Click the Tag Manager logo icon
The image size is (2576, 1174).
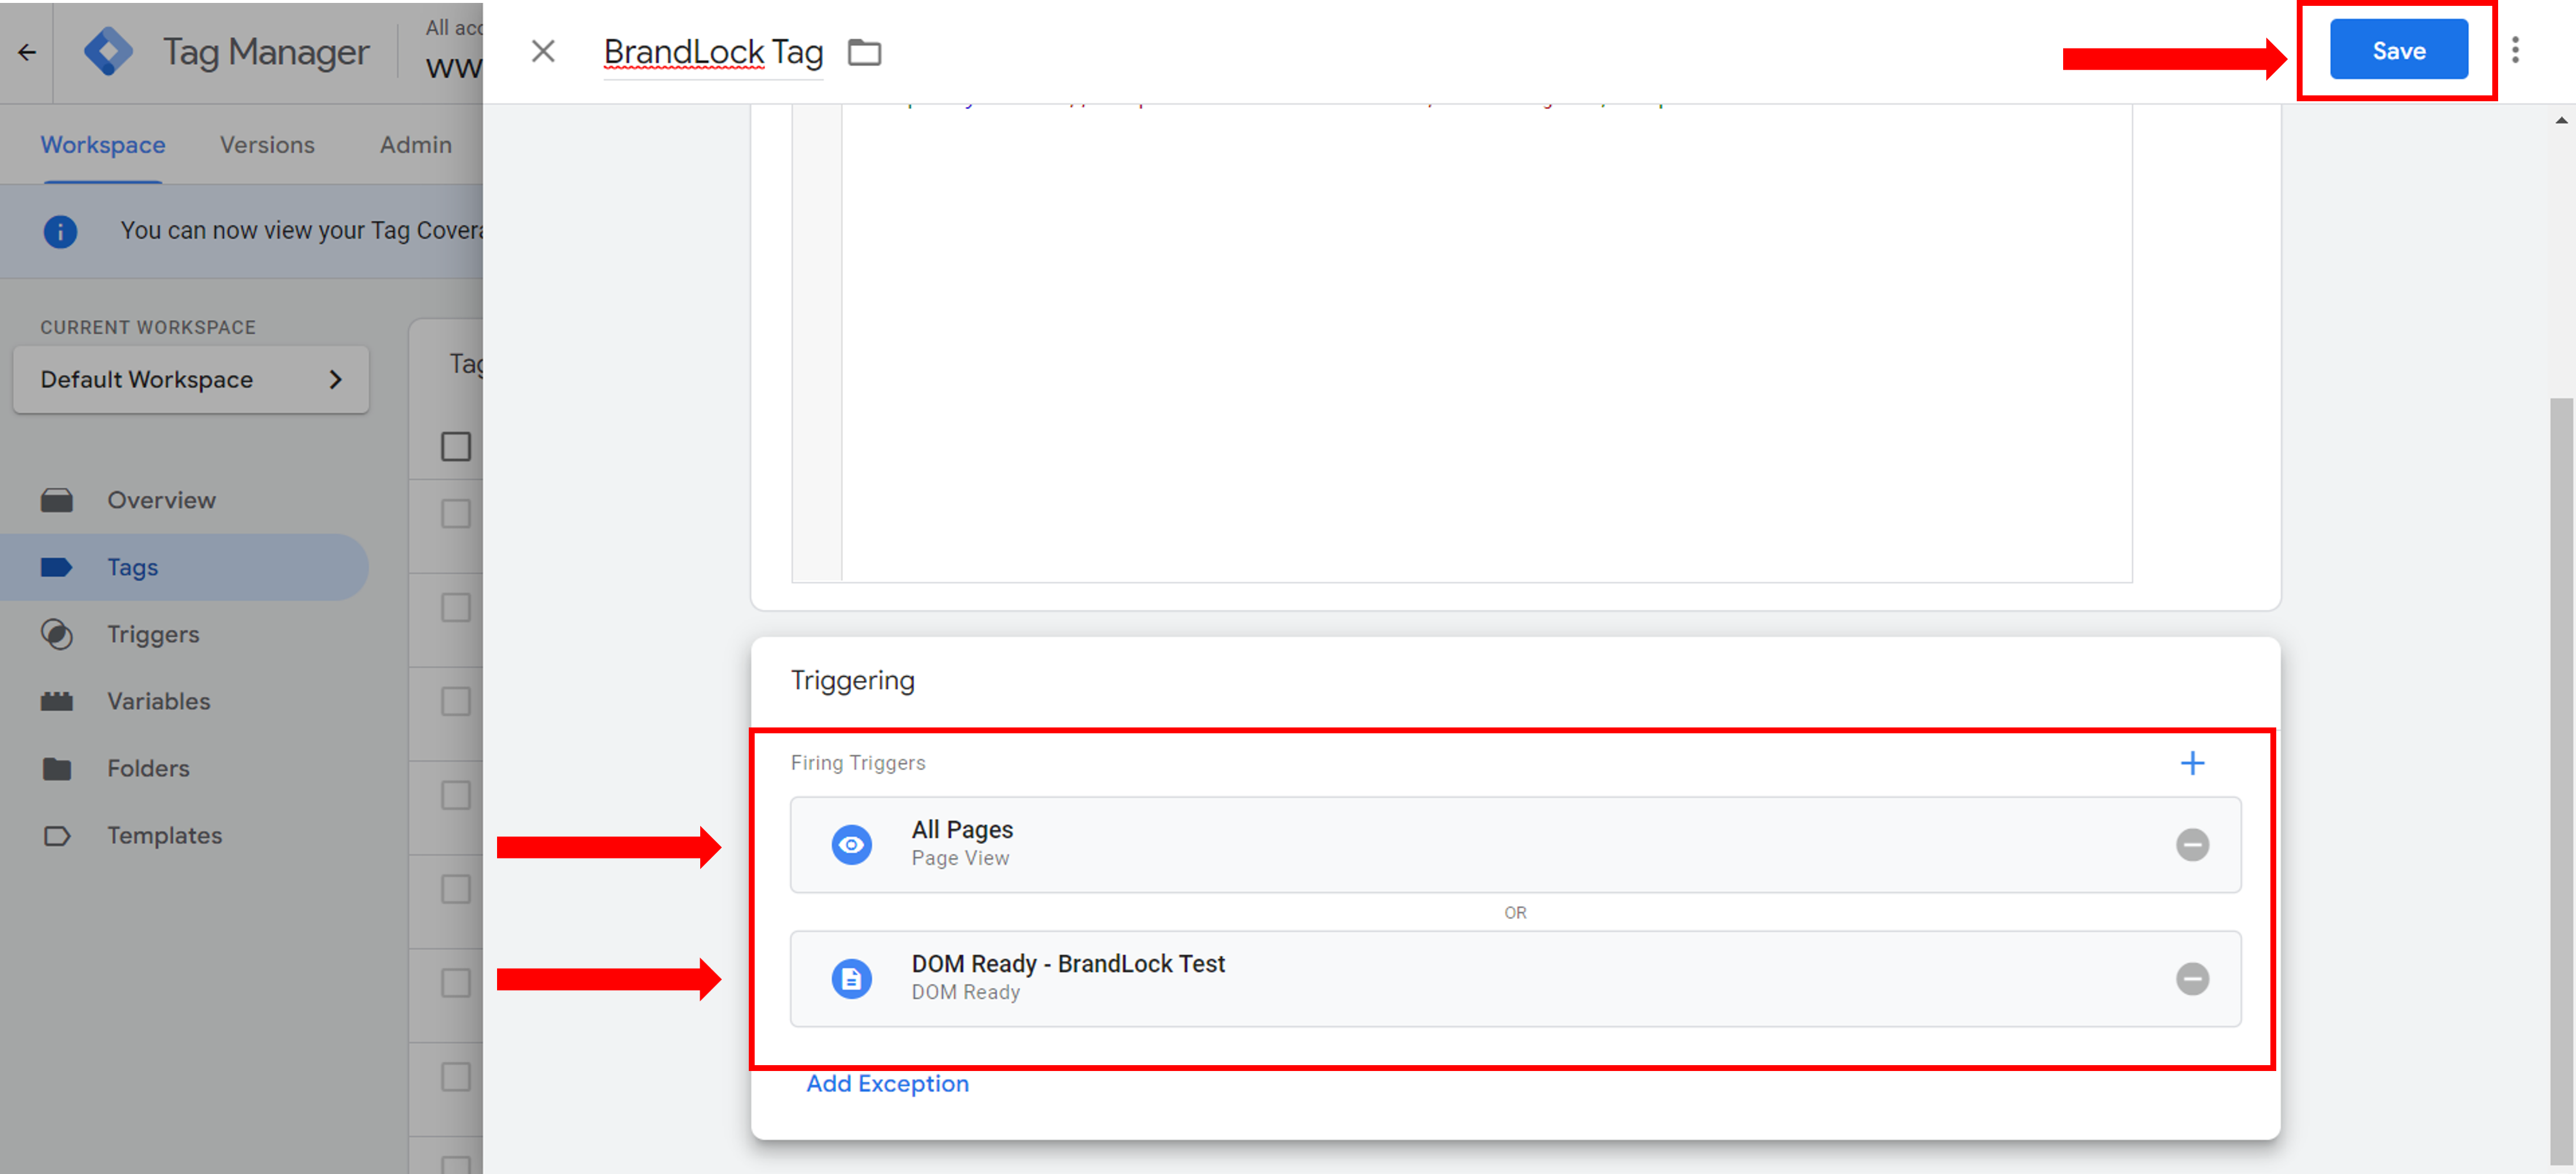[x=108, y=51]
